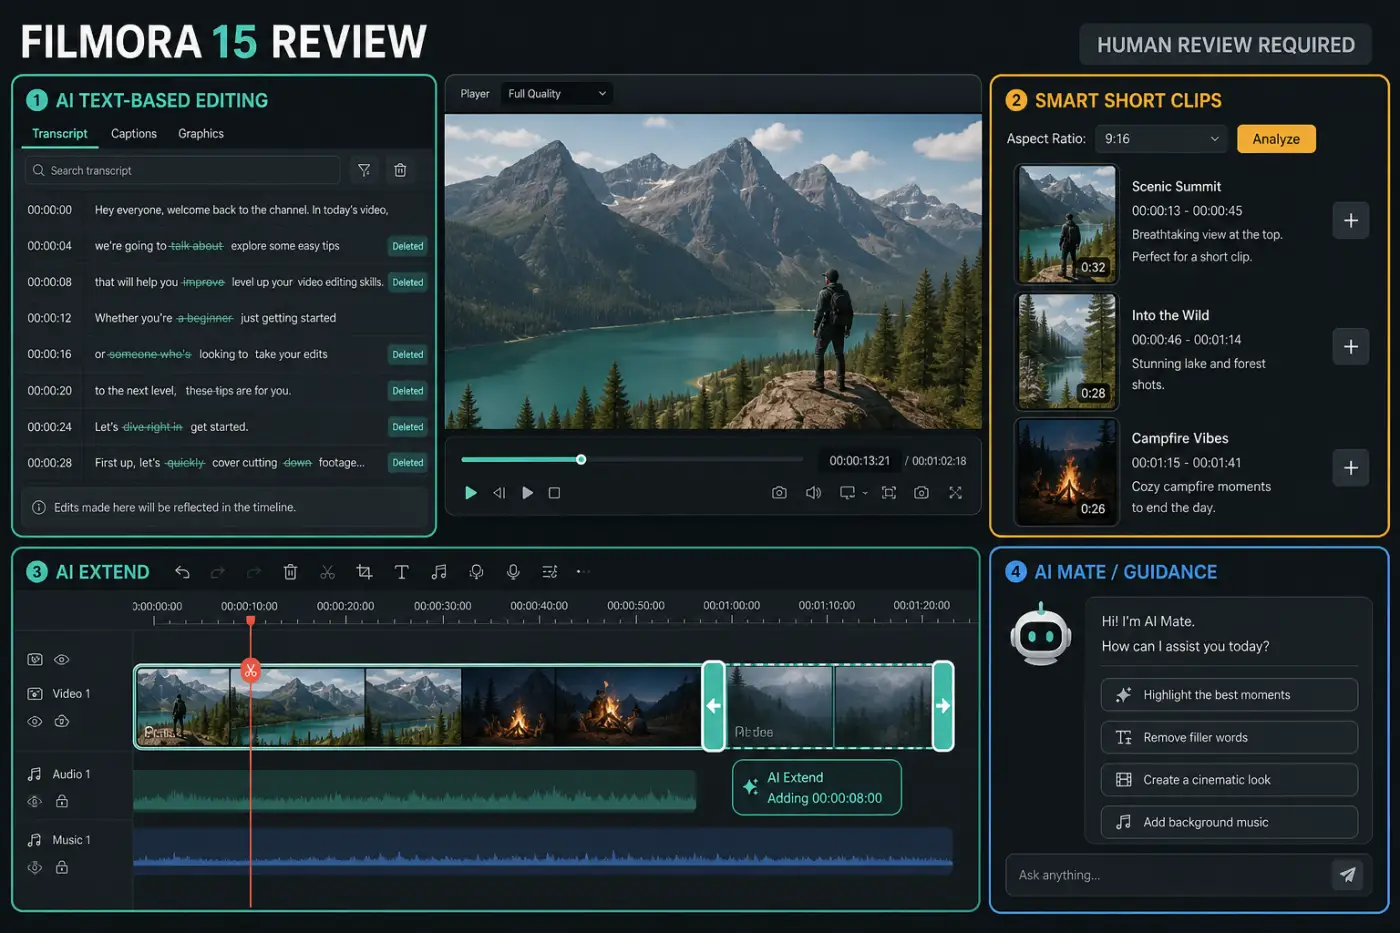Click Create a cinematic look suggestion
Image resolution: width=1400 pixels, height=933 pixels.
click(x=1229, y=780)
